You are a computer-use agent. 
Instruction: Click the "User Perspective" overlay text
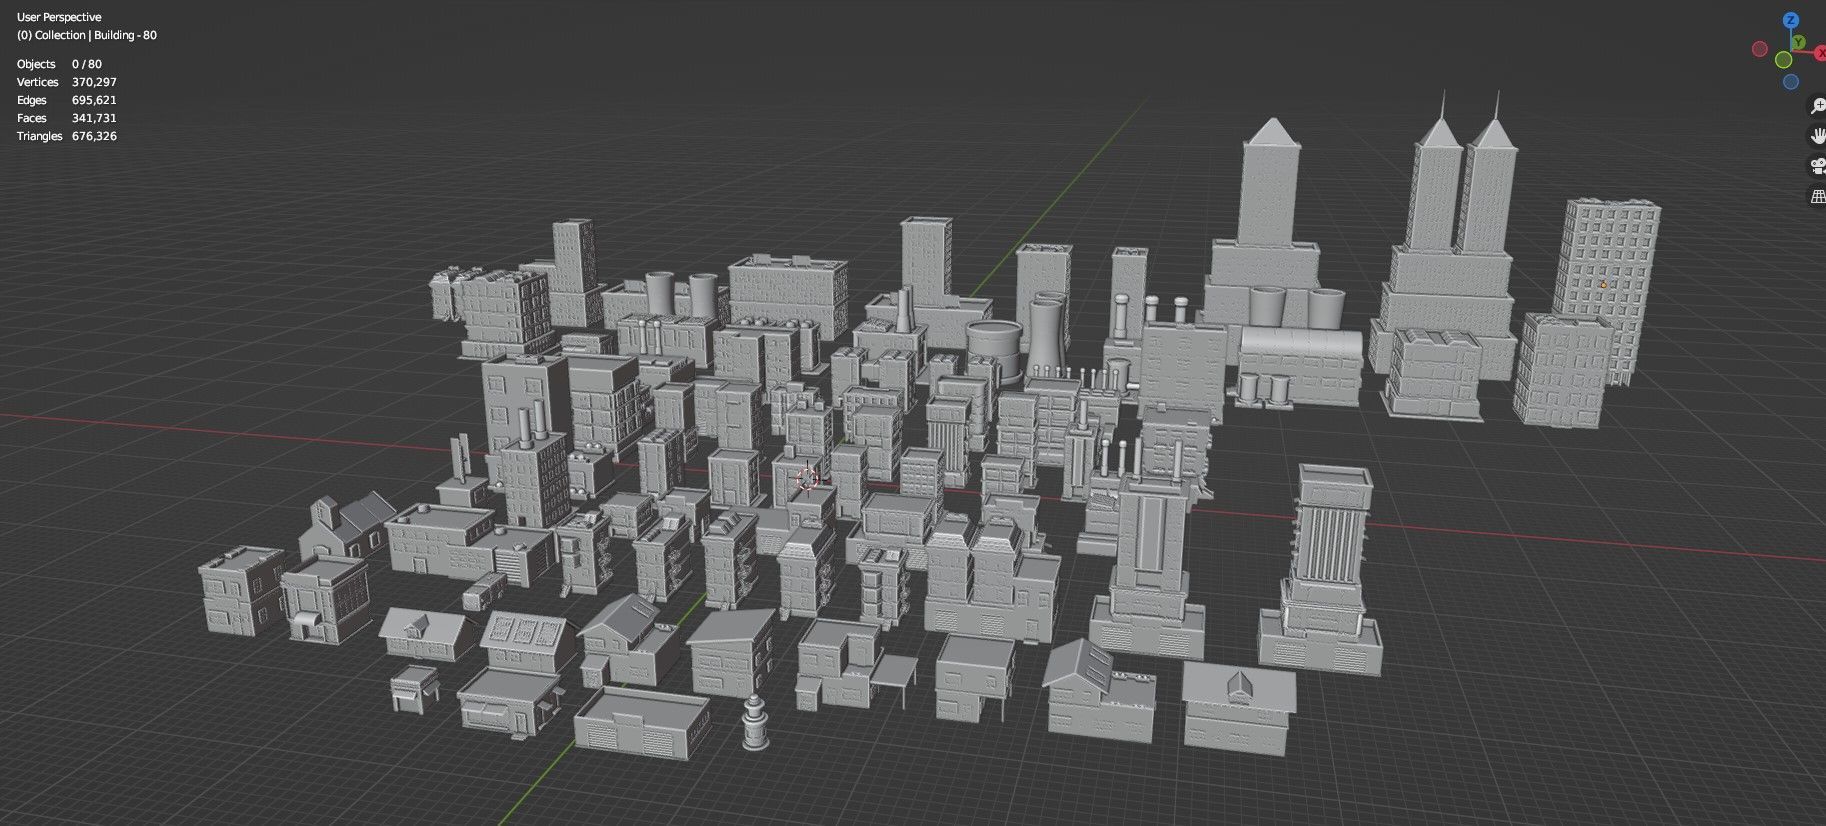point(59,17)
